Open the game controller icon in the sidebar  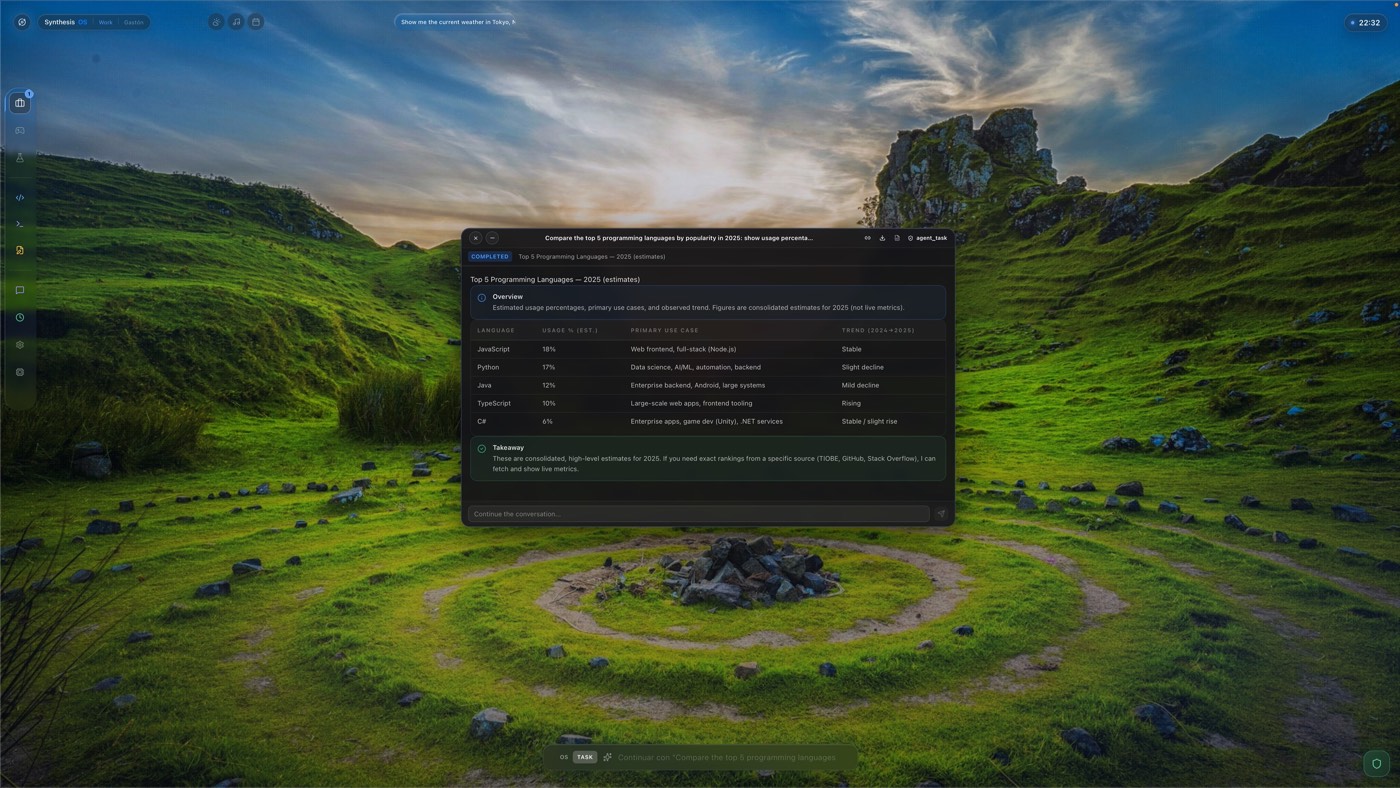tap(20, 130)
